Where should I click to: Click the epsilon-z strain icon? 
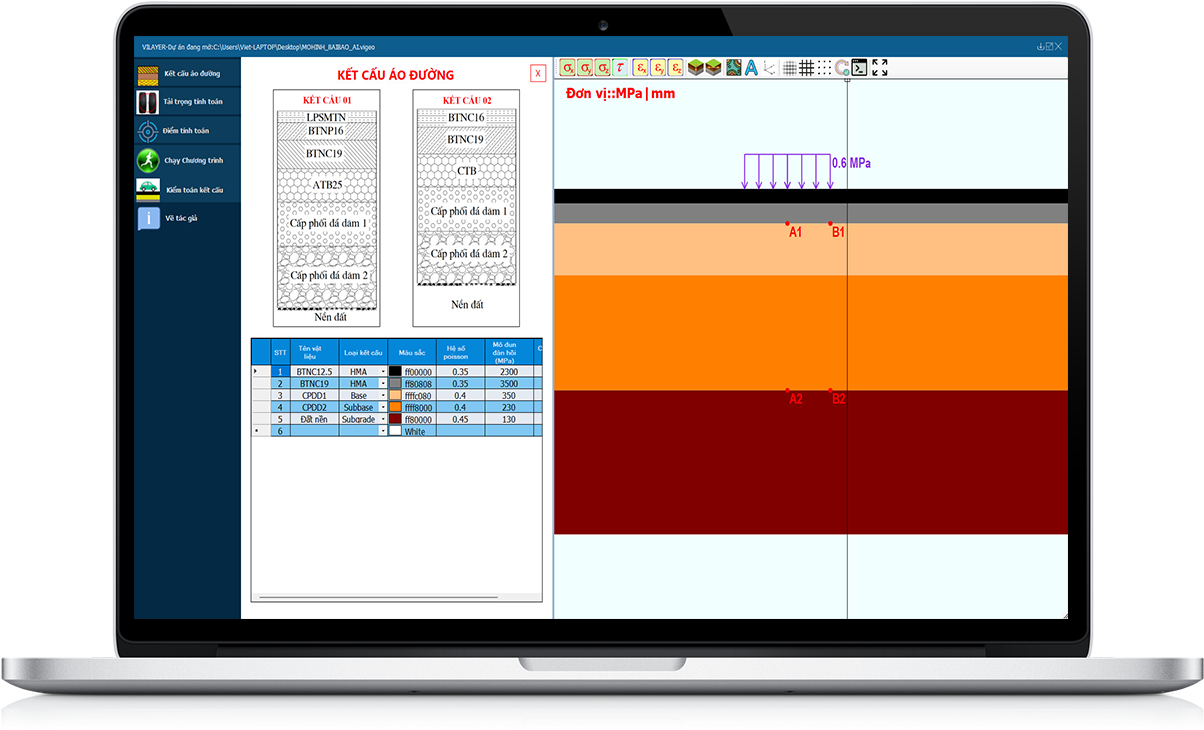tap(676, 68)
